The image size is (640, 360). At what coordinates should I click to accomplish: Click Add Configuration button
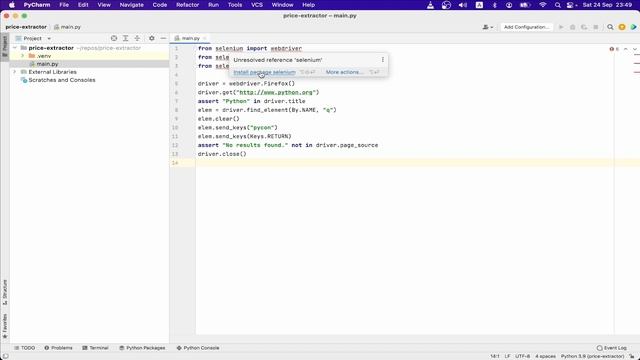[526, 27]
